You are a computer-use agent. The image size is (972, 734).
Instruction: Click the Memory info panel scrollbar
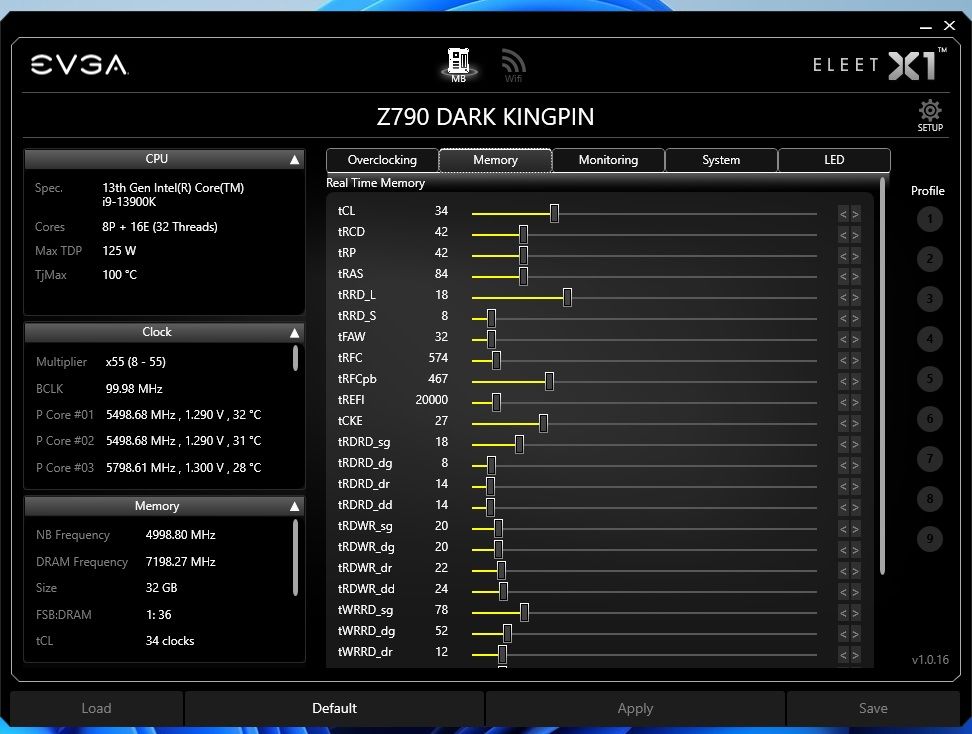(x=295, y=558)
